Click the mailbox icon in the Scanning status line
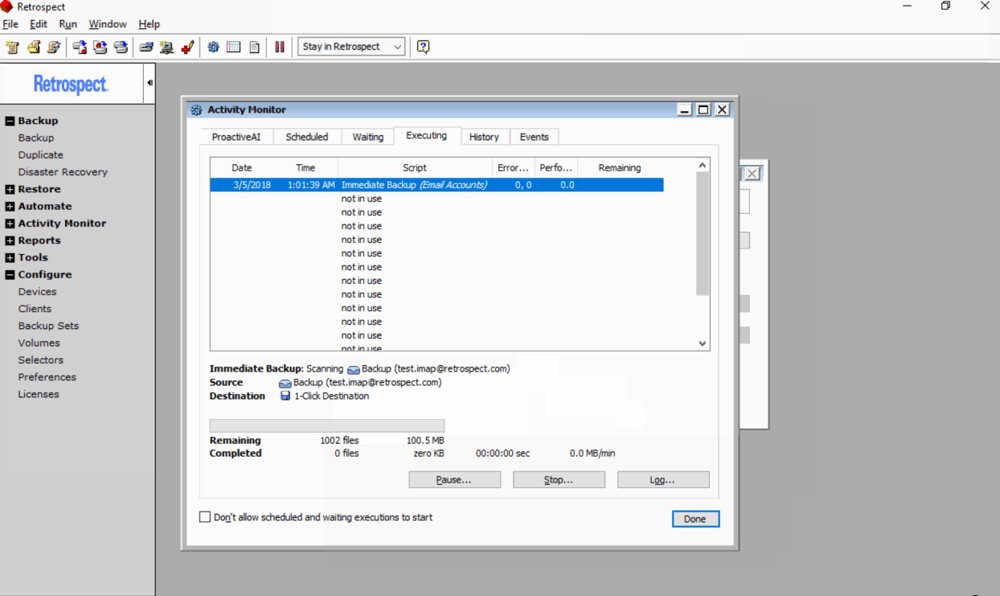The width and height of the screenshot is (1000, 596). (353, 370)
